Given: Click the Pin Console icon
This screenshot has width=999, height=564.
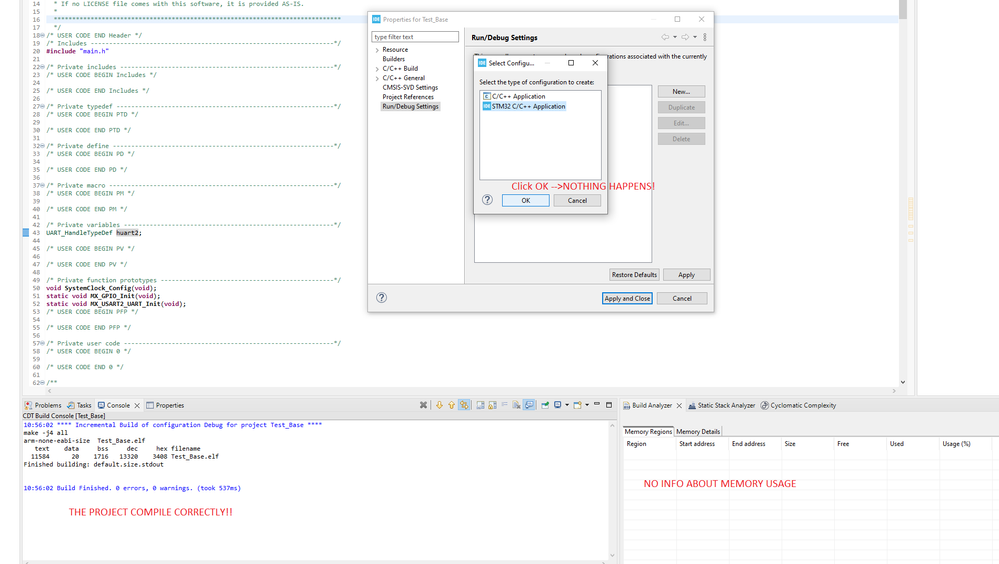Looking at the screenshot, I should tap(545, 405).
